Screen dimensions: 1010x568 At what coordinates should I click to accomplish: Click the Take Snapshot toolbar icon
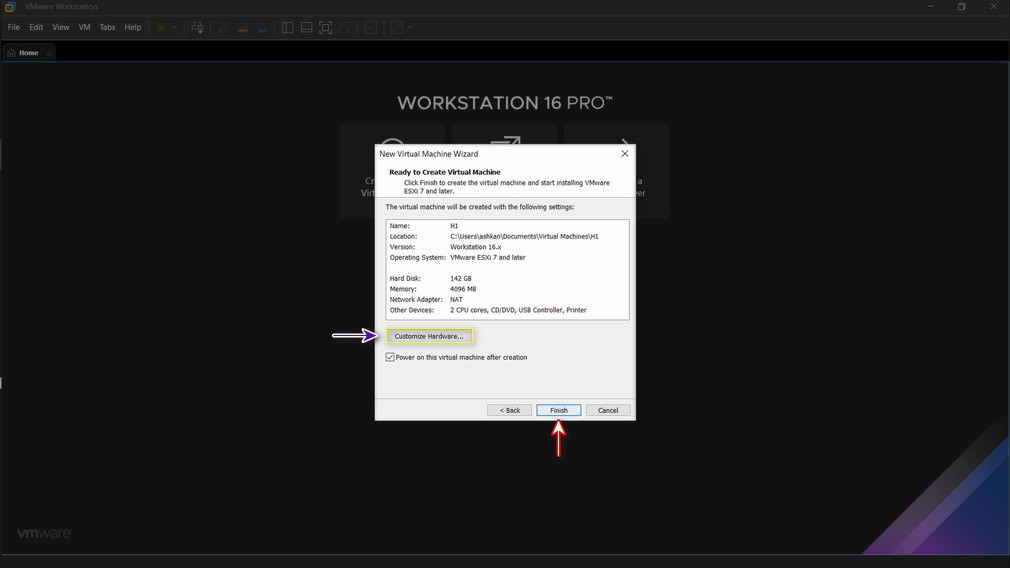tap(224, 28)
